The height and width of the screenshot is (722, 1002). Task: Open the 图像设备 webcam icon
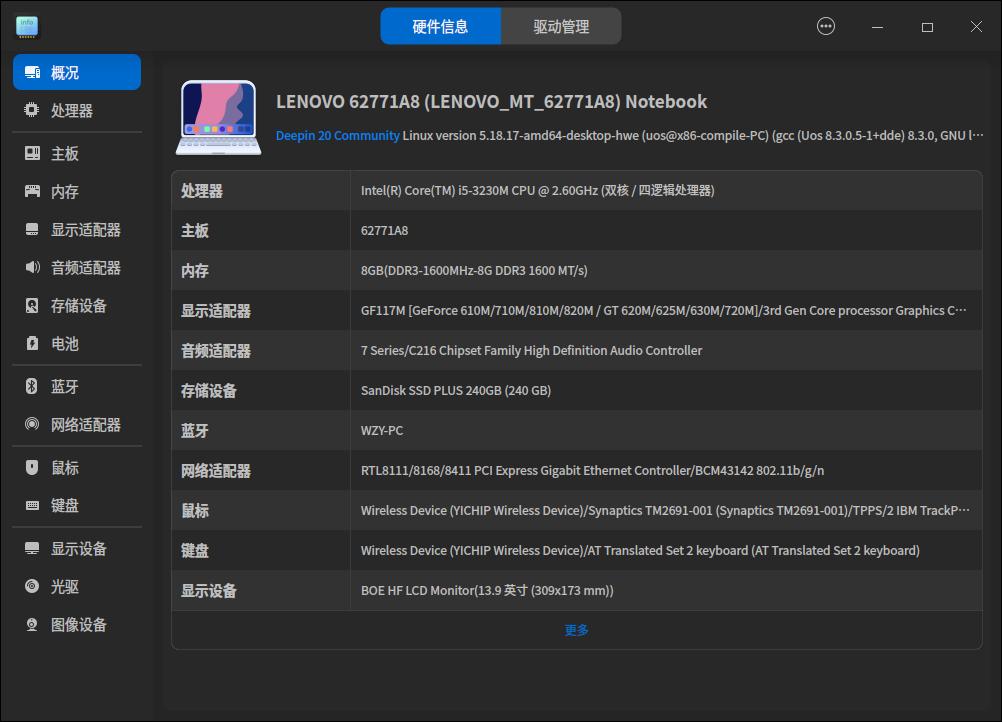[x=32, y=624]
